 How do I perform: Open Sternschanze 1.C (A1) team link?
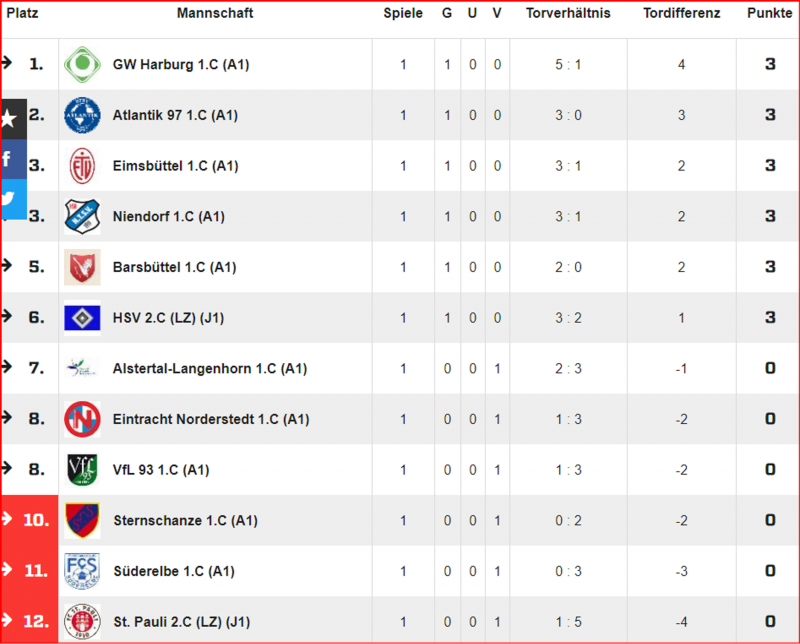pos(186,521)
